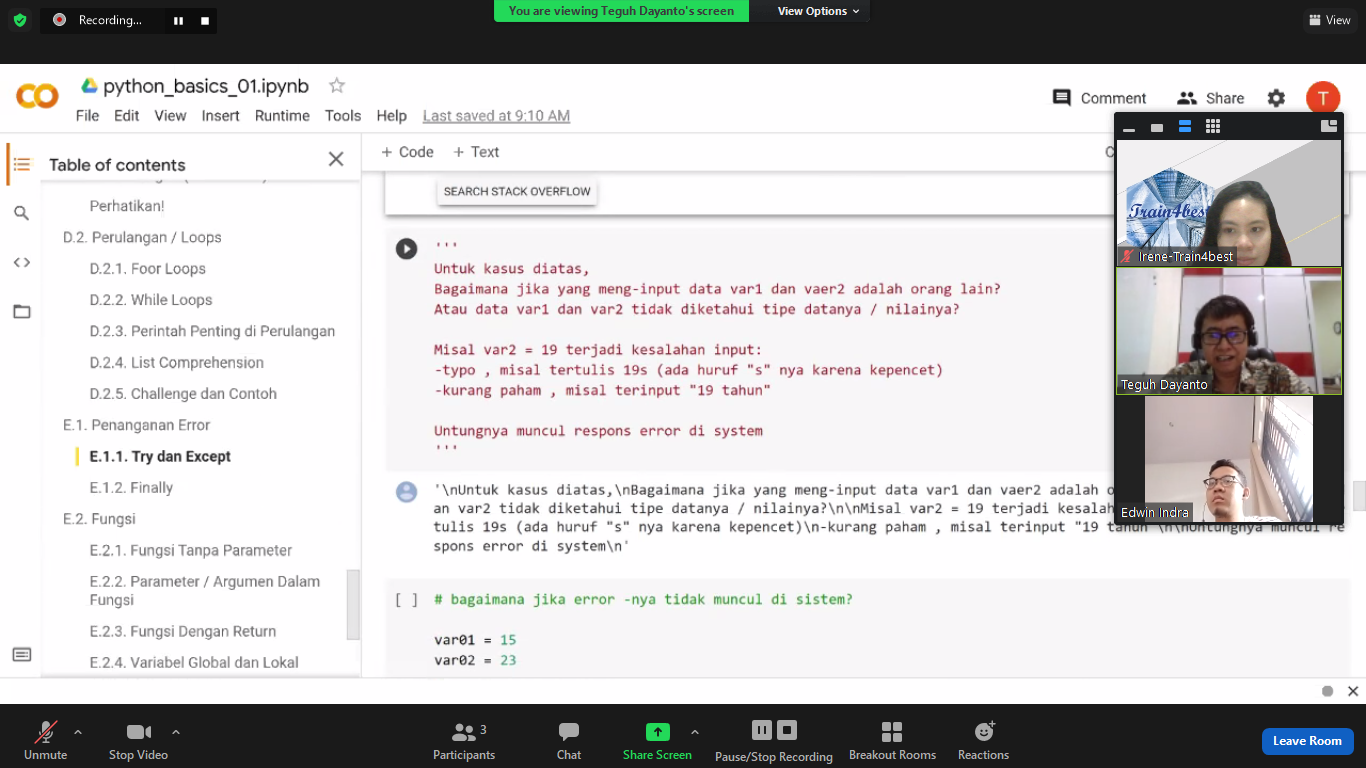Click the Leave Room button
Screen dimensions: 1366x768
[1306, 741]
